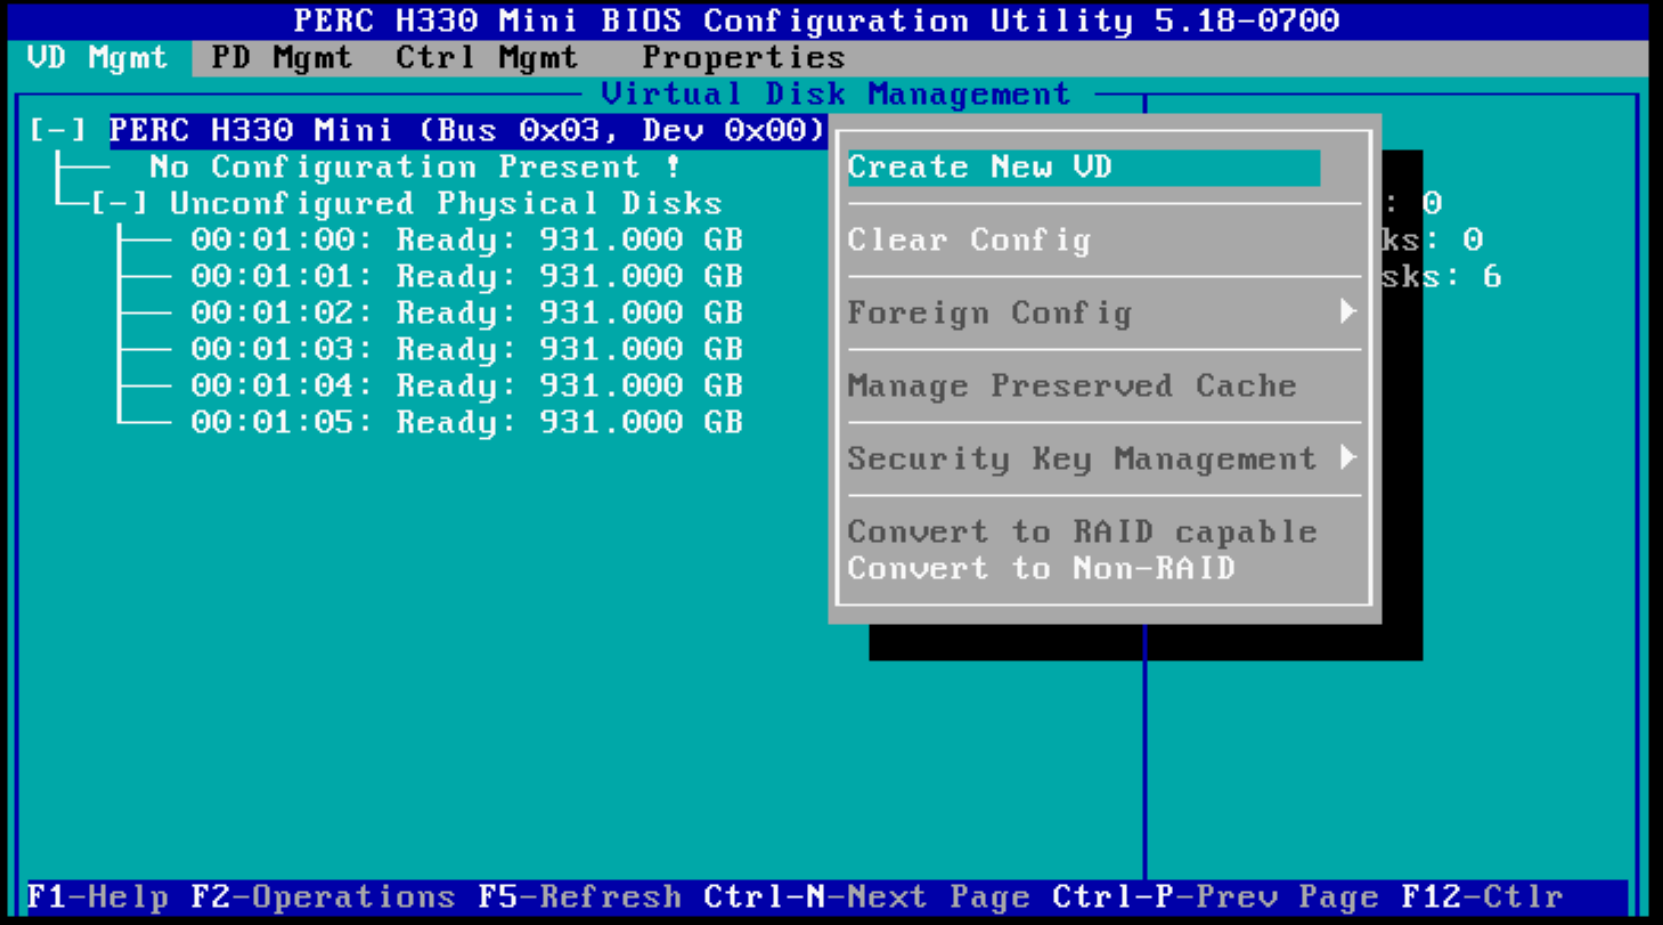Switch to the Properties tab
The image size is (1663, 925).
[743, 58]
